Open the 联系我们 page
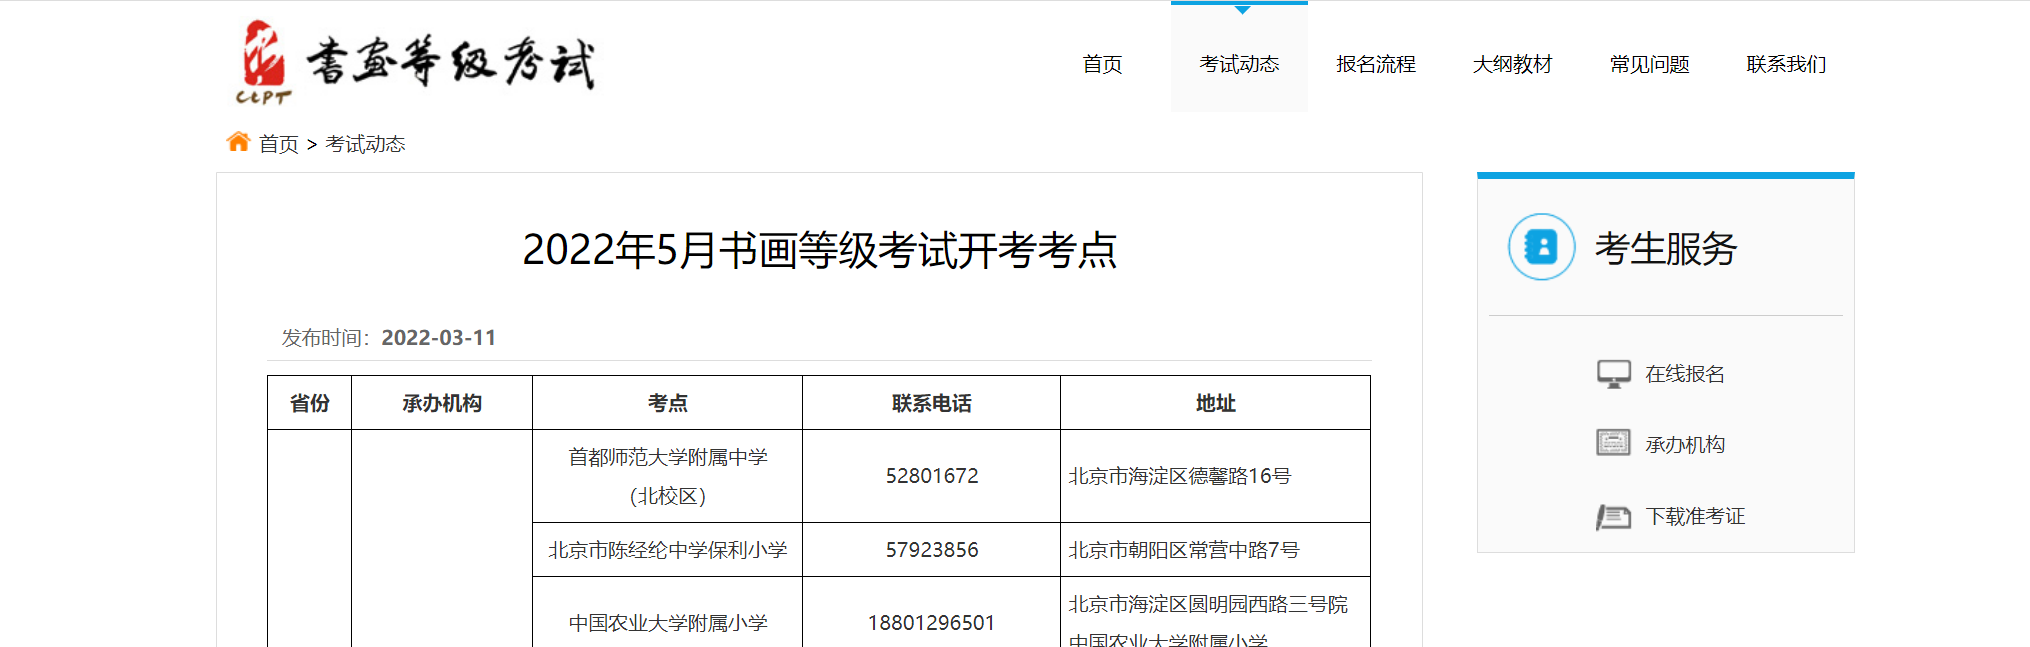Screen dimensions: 2030x647 1786,64
